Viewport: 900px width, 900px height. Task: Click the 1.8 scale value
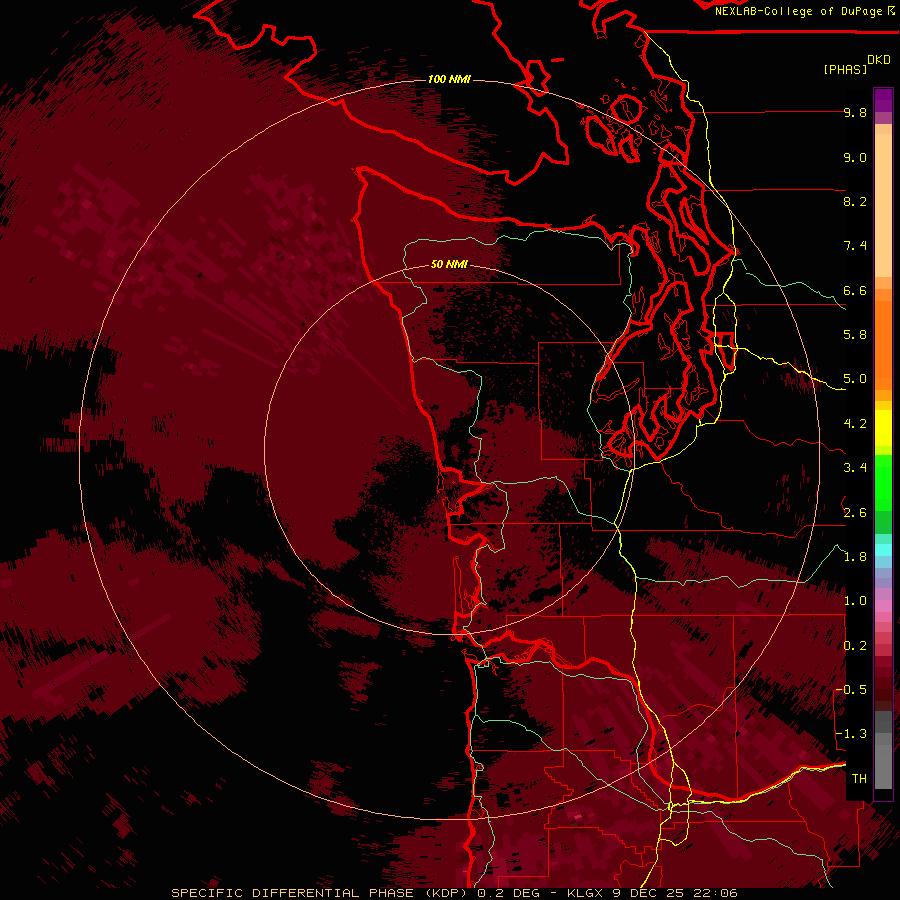click(x=855, y=557)
